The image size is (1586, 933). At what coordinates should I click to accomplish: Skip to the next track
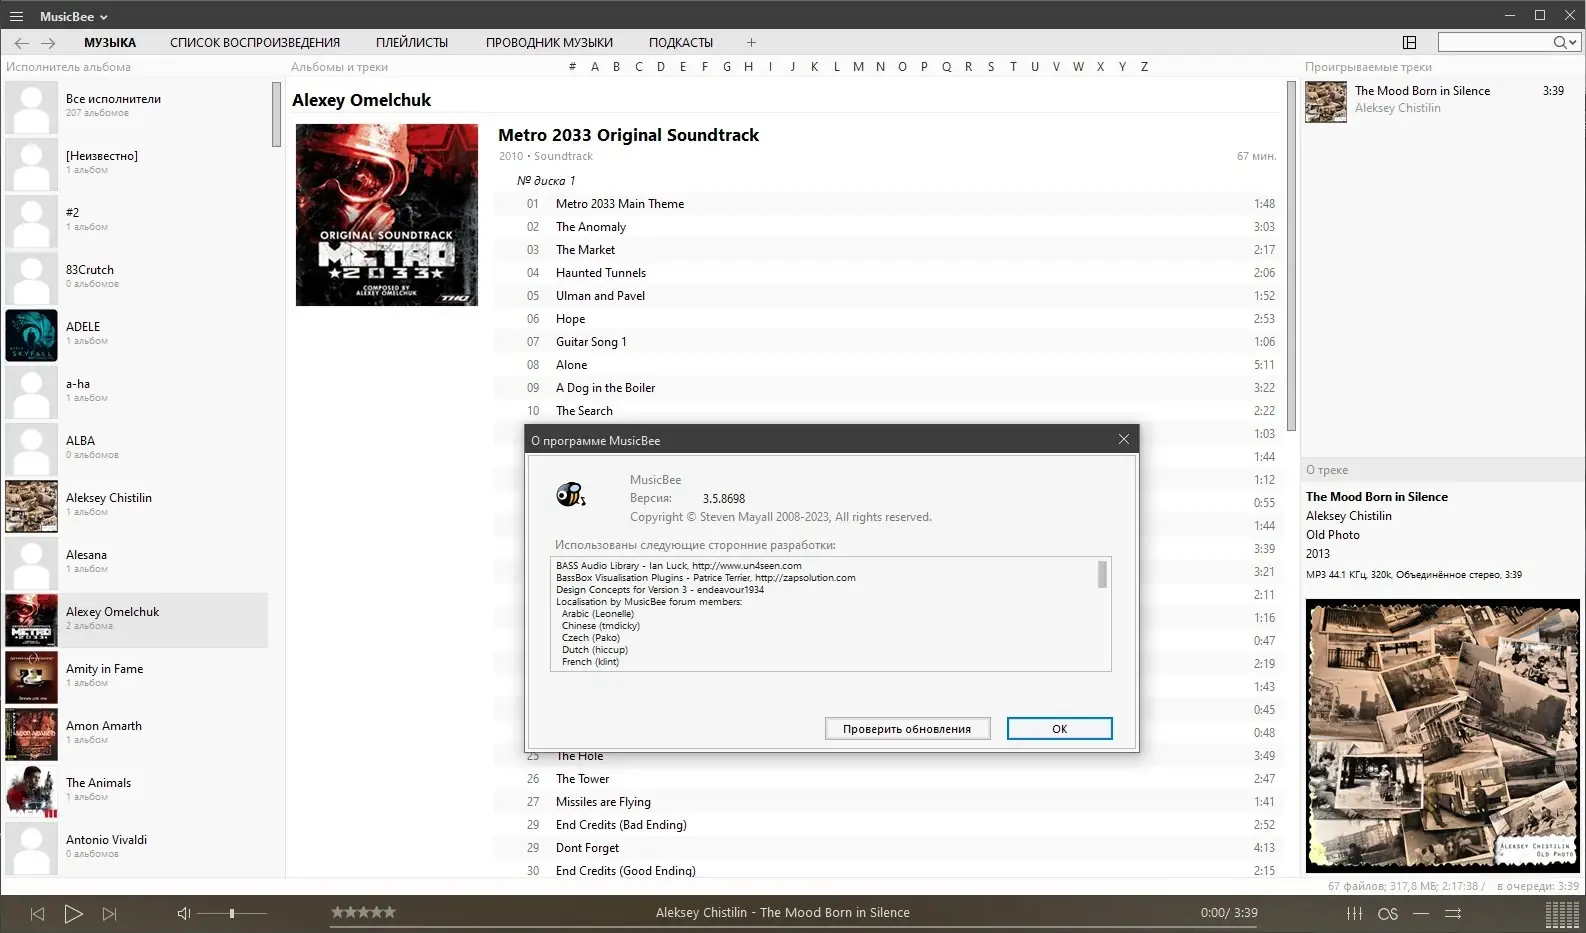point(110,913)
